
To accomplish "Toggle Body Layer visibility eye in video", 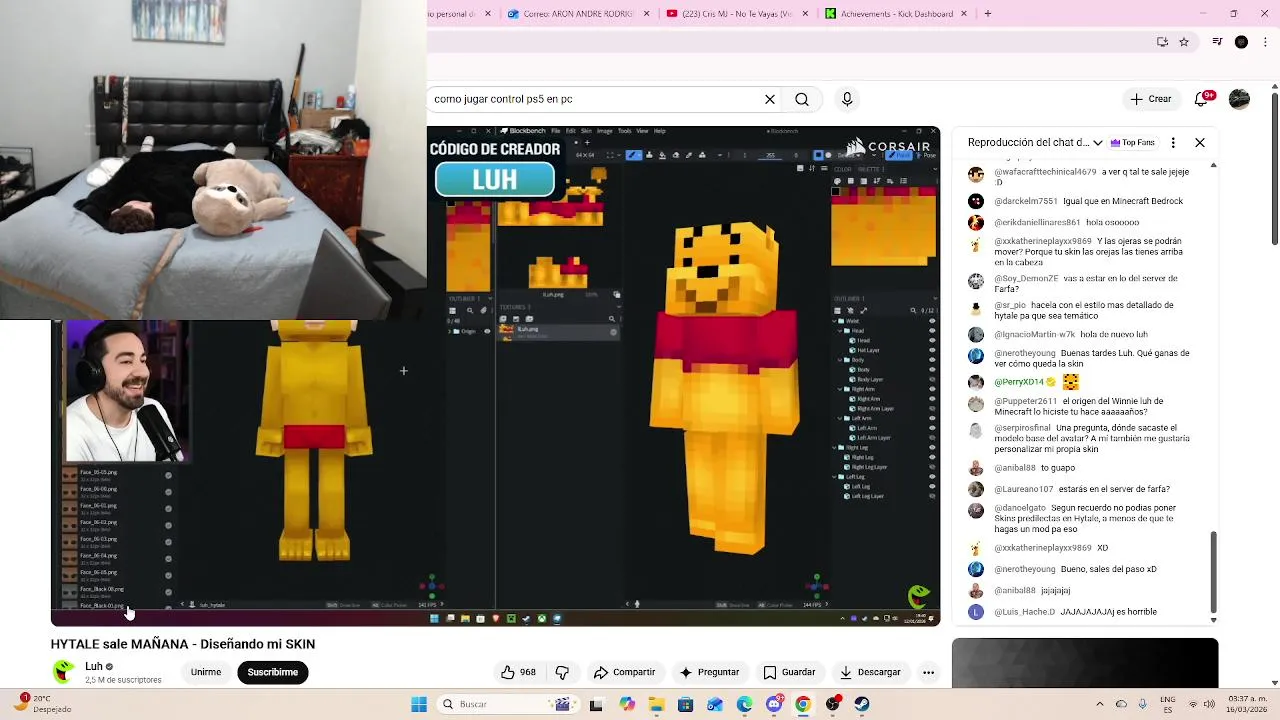I will click(x=932, y=379).
